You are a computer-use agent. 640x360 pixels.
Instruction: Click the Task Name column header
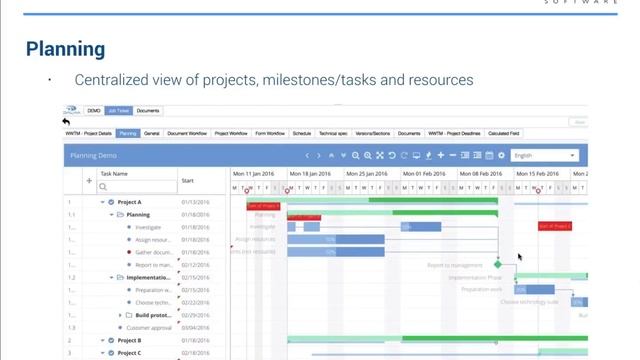pos(114,174)
